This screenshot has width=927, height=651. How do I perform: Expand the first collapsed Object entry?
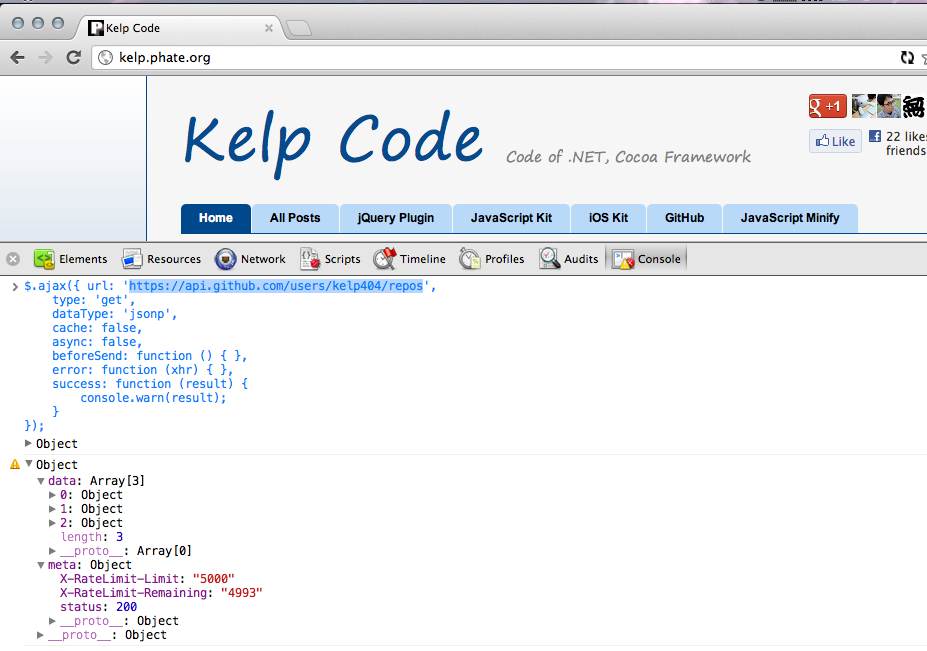tap(28, 443)
